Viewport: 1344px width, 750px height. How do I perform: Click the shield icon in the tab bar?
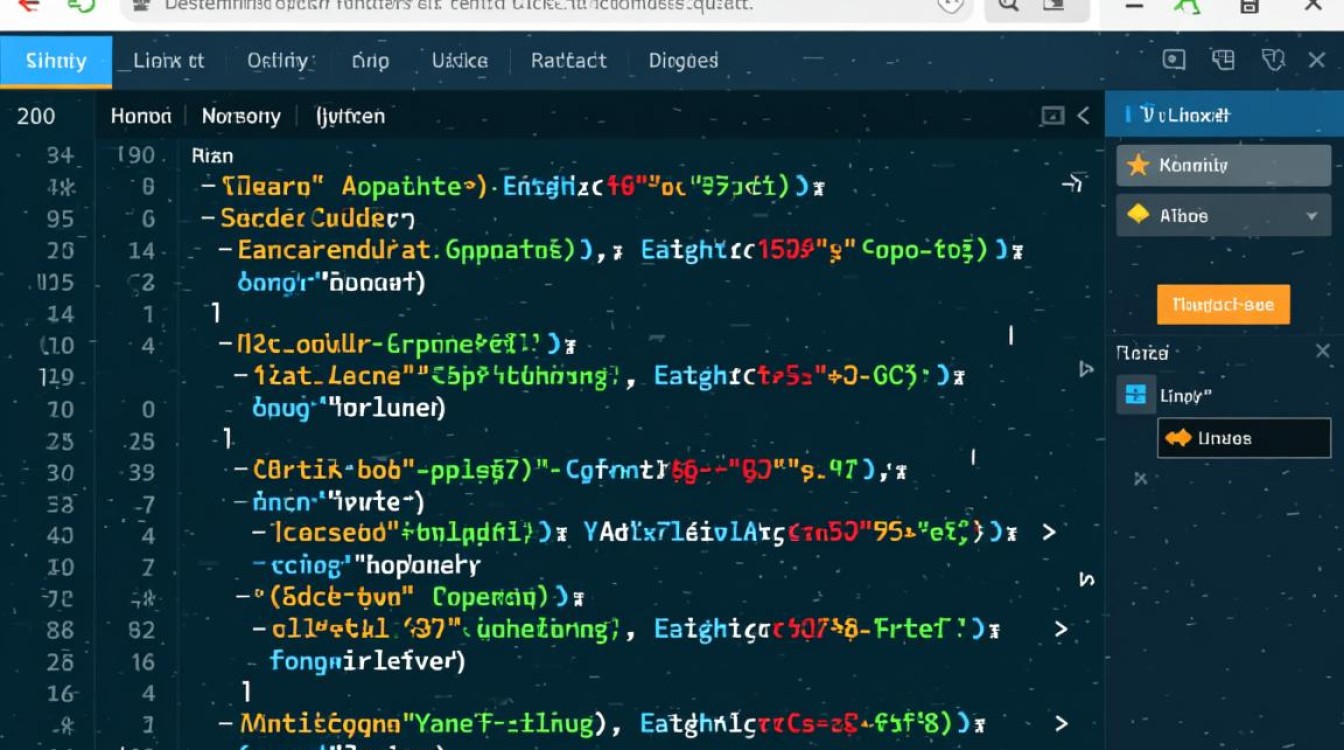1273,61
